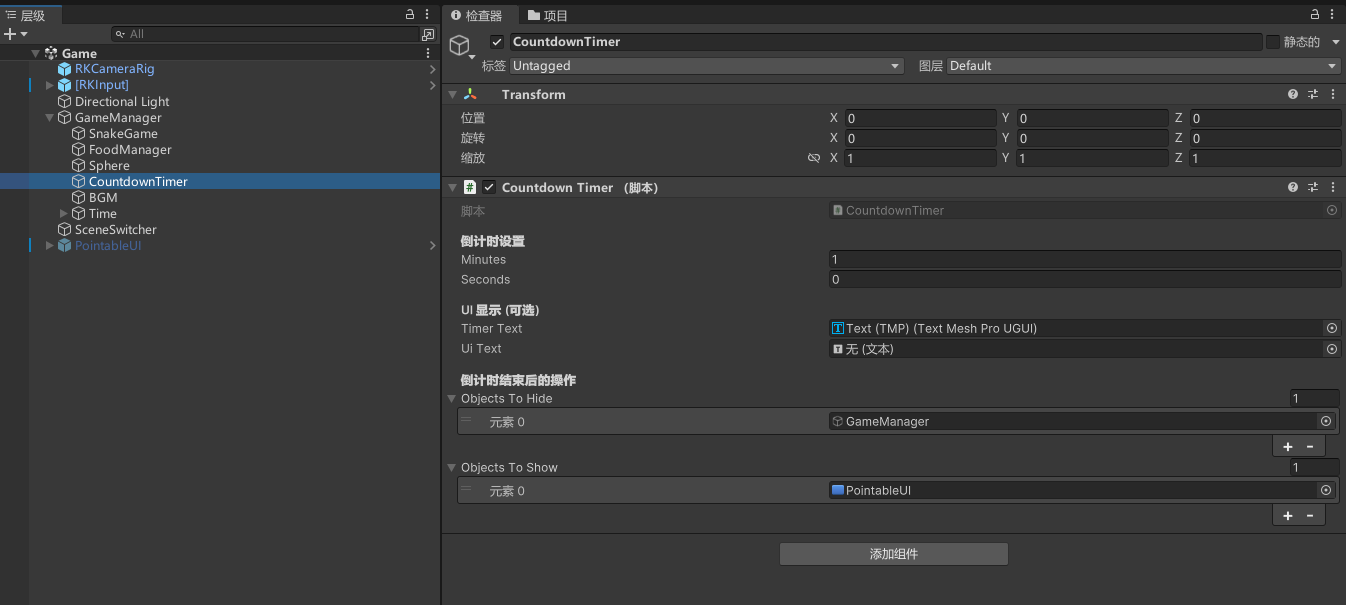Click the Countdown Timer script help icon
The width and height of the screenshot is (1346, 605).
point(1293,187)
